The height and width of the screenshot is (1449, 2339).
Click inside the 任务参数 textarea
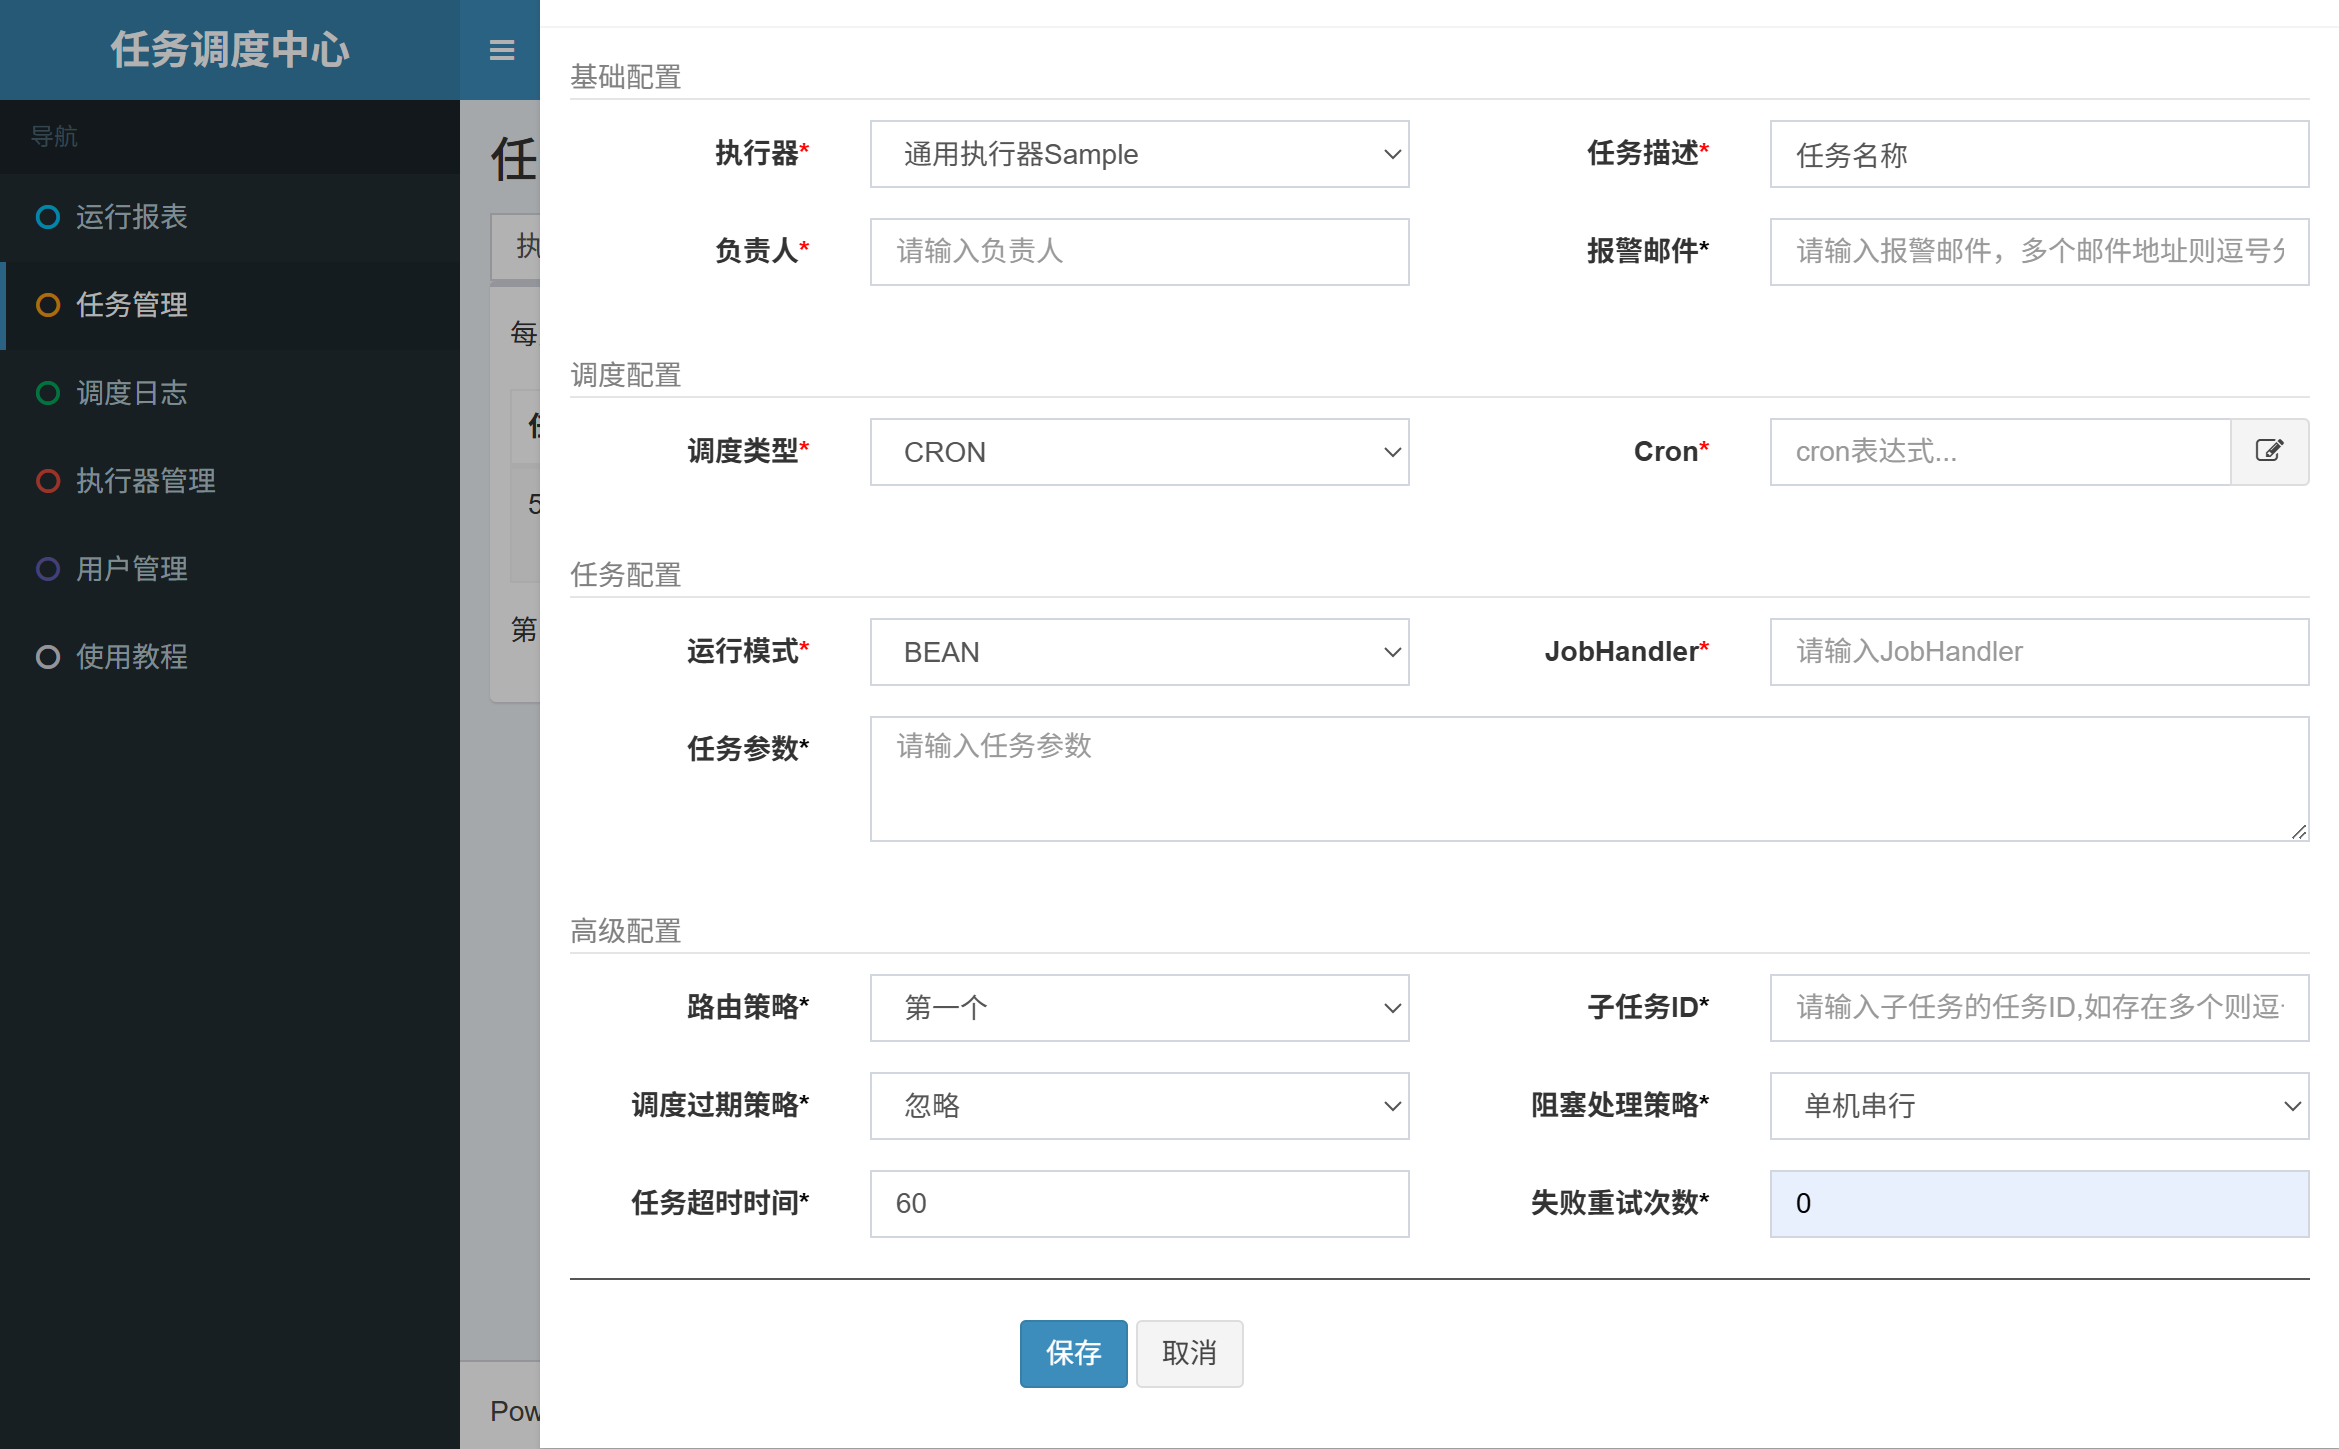pyautogui.click(x=1589, y=779)
